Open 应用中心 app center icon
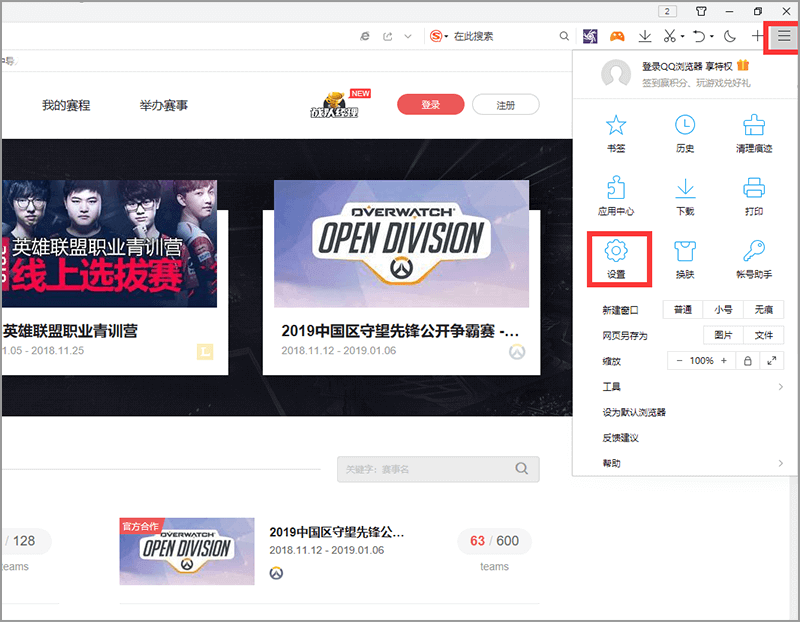The width and height of the screenshot is (800, 622). tap(616, 196)
